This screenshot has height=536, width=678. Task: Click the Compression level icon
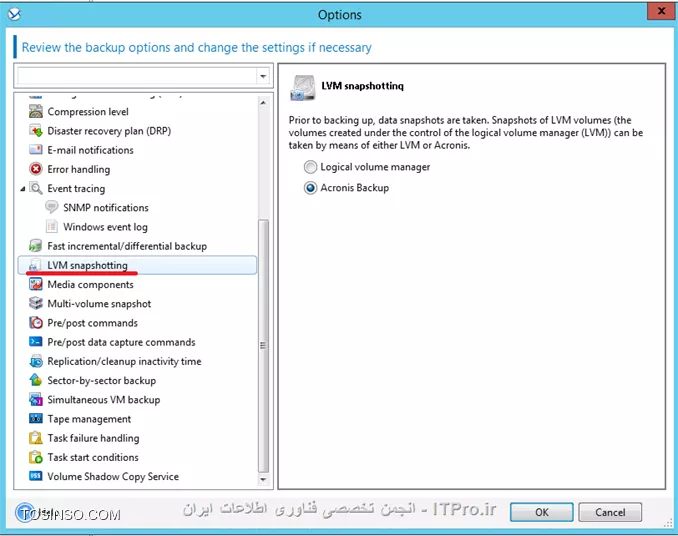point(35,112)
